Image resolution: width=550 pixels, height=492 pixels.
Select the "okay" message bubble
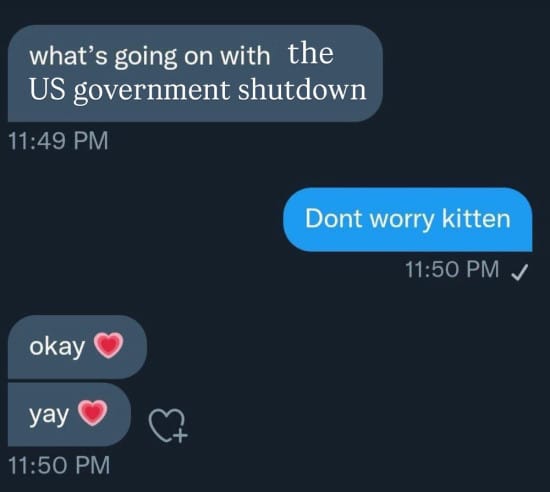[x=77, y=346]
